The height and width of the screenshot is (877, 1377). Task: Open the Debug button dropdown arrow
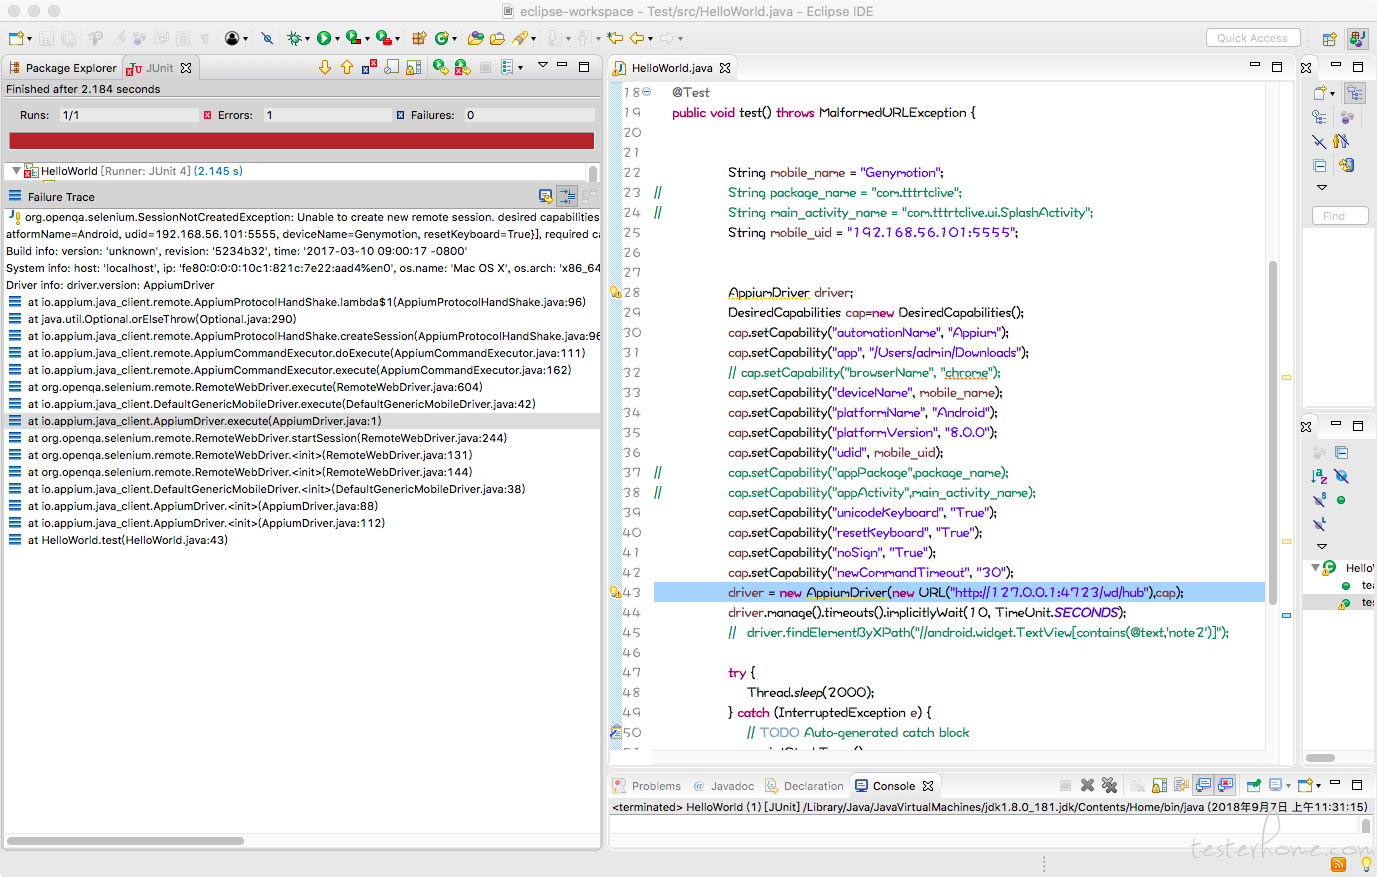click(307, 39)
